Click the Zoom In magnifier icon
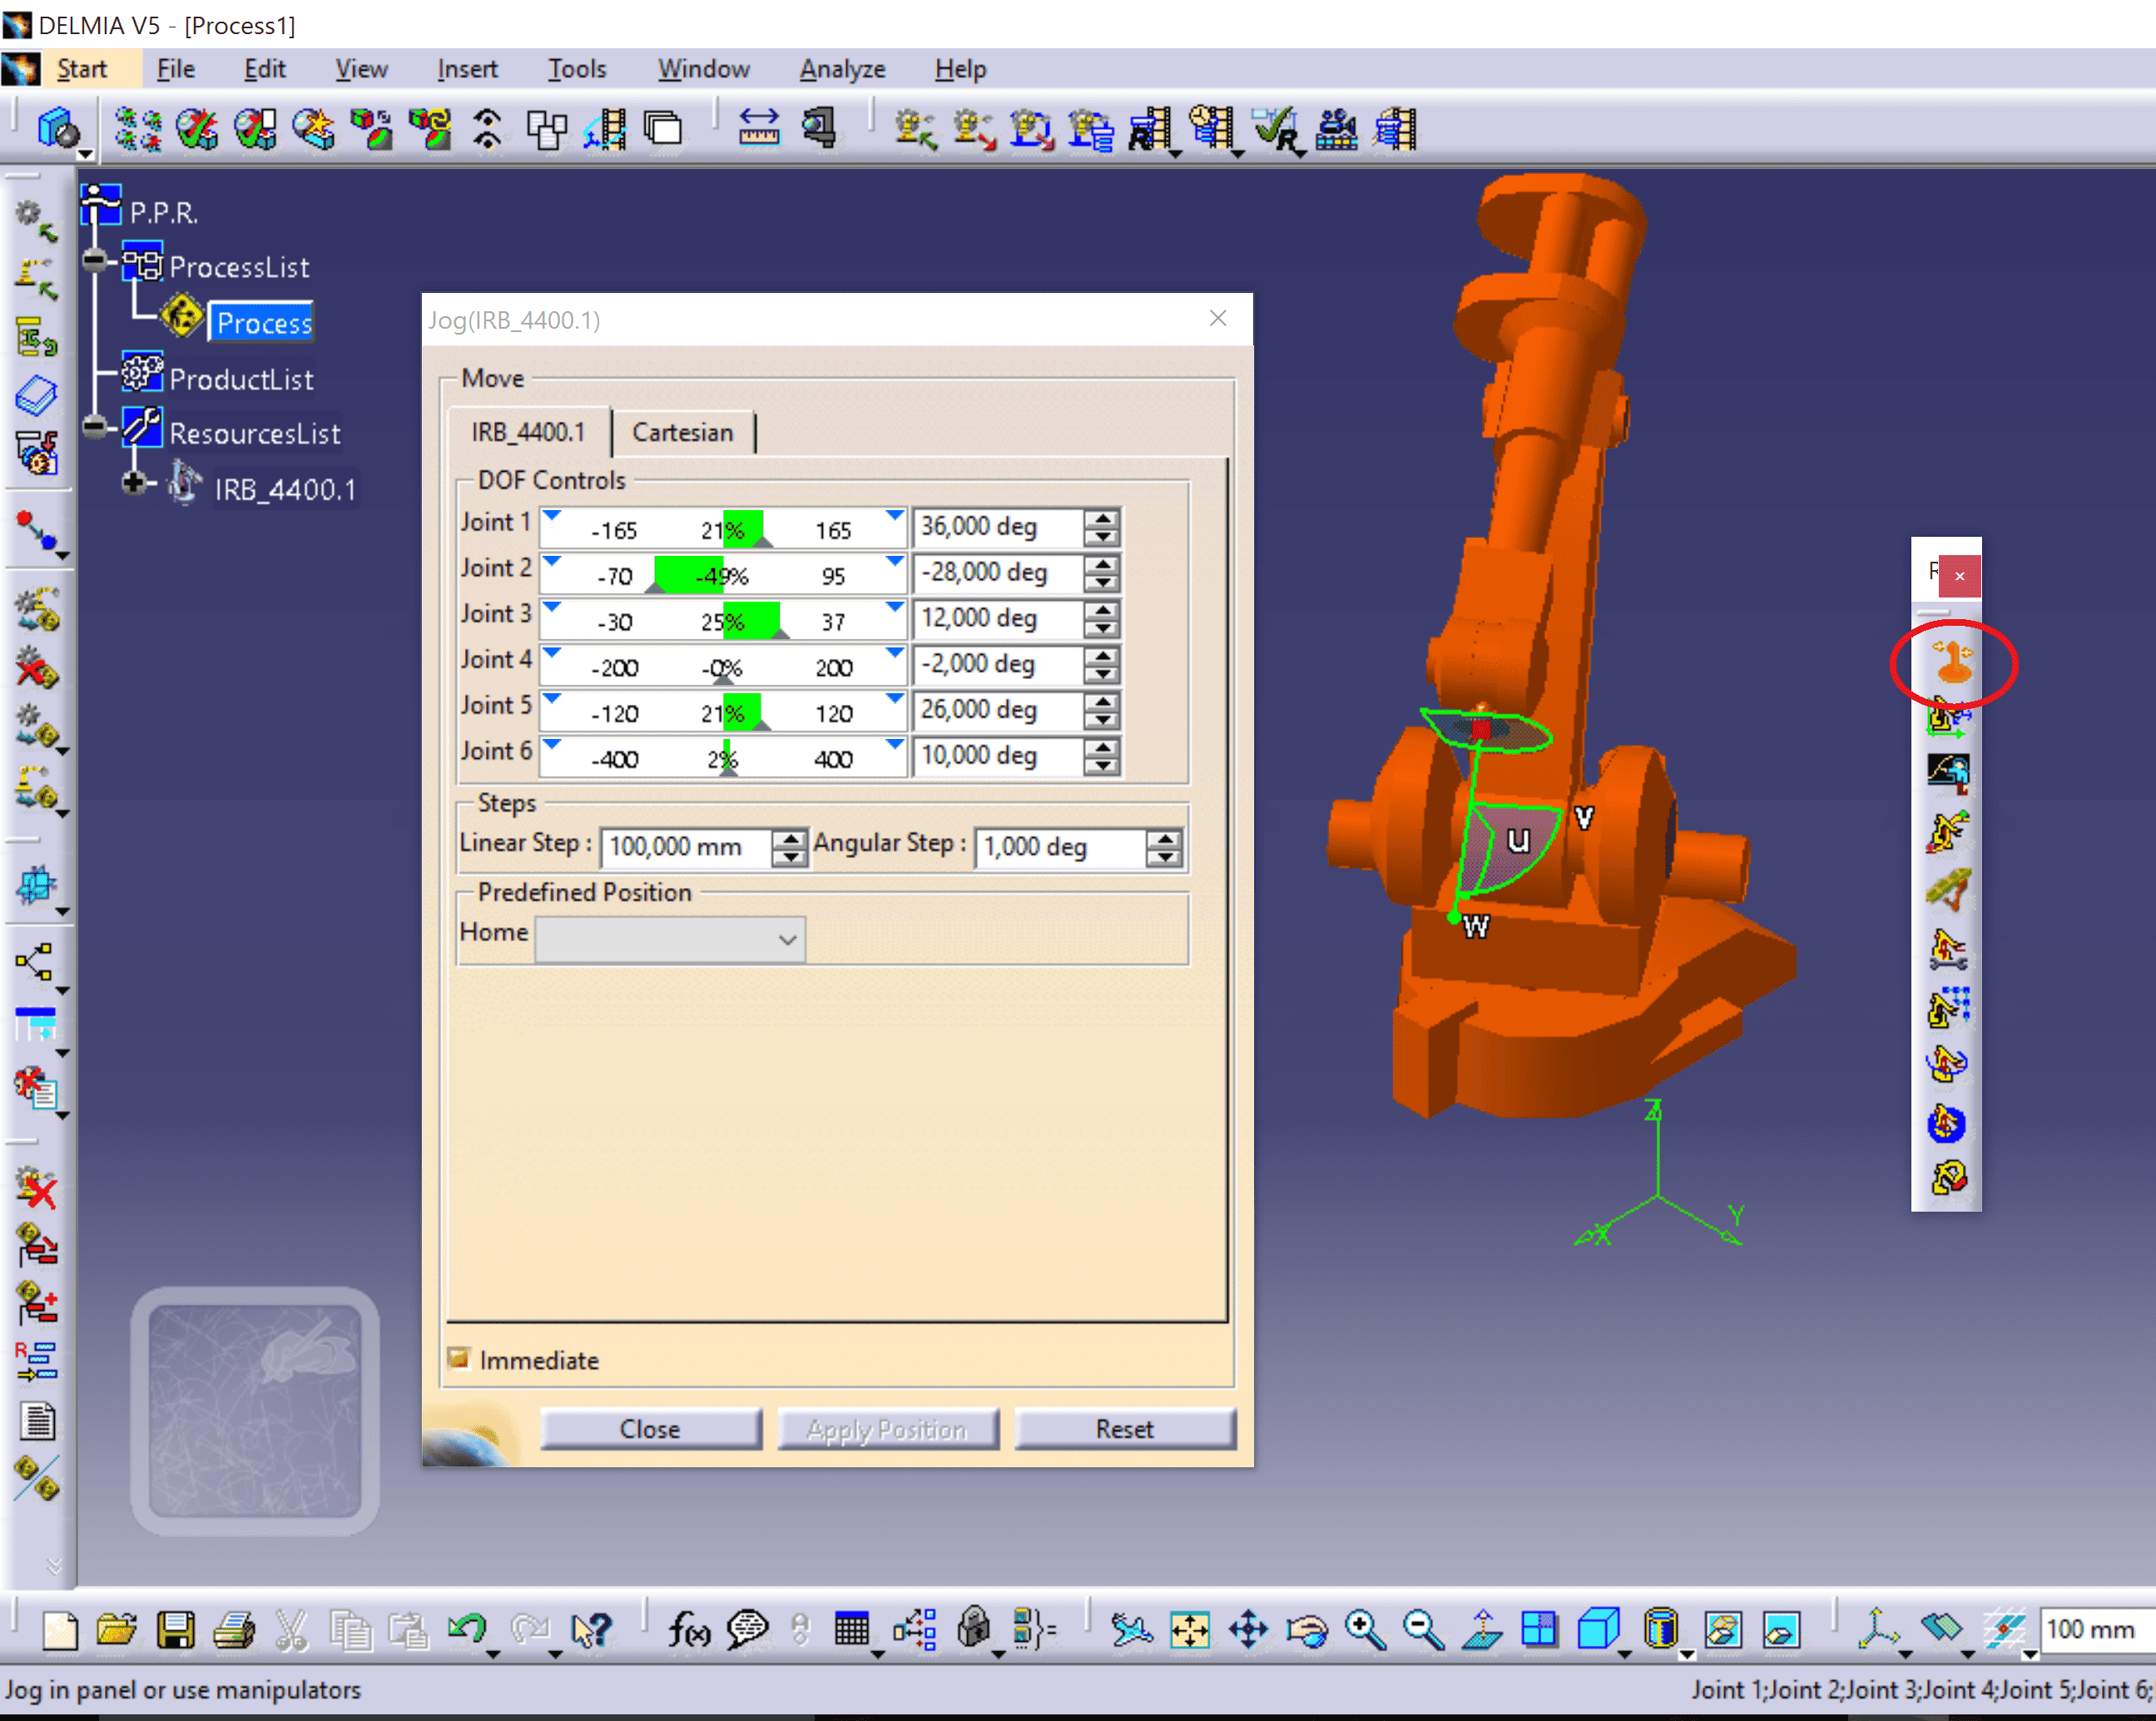2156x1721 pixels. click(x=1365, y=1630)
